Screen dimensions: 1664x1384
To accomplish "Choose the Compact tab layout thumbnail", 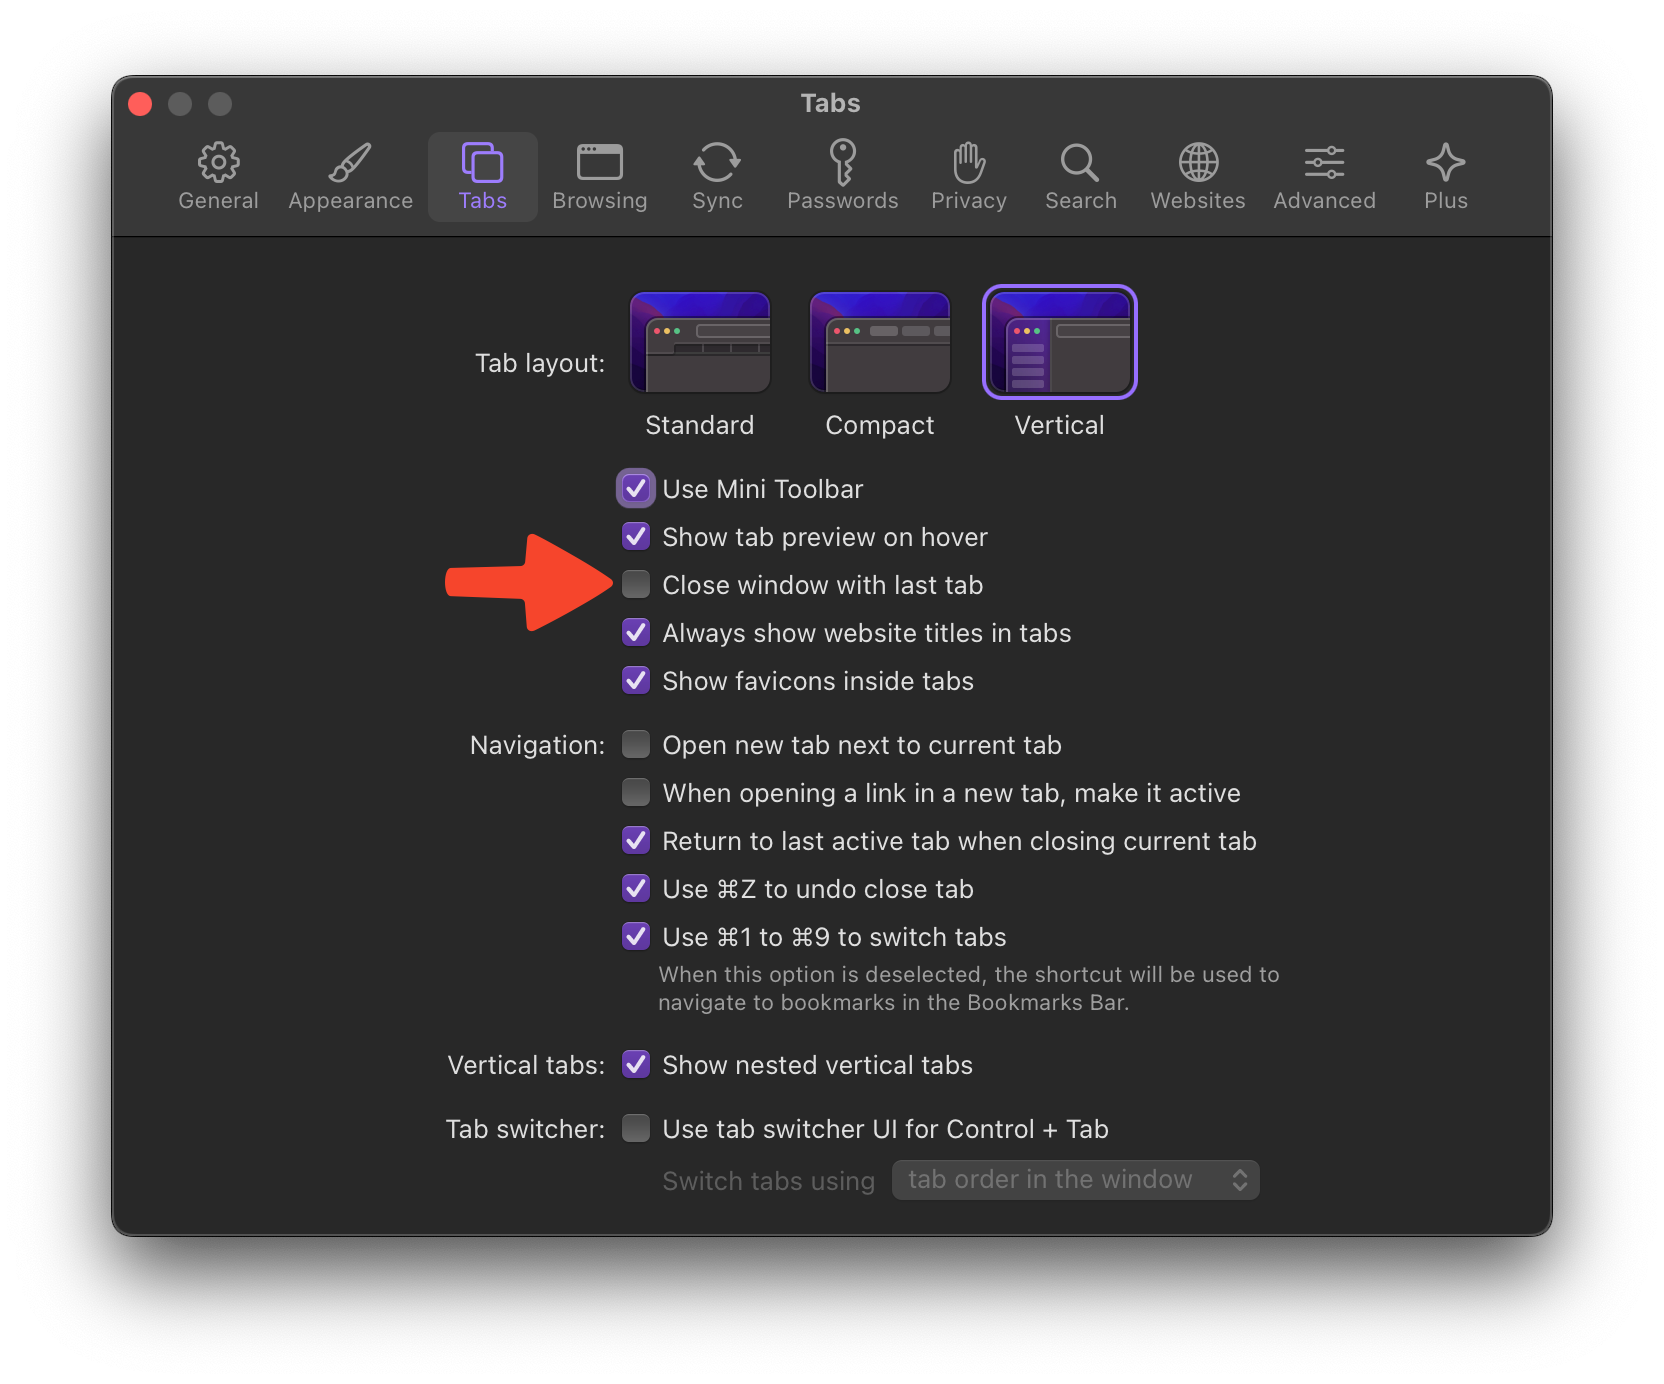I will tap(879, 342).
